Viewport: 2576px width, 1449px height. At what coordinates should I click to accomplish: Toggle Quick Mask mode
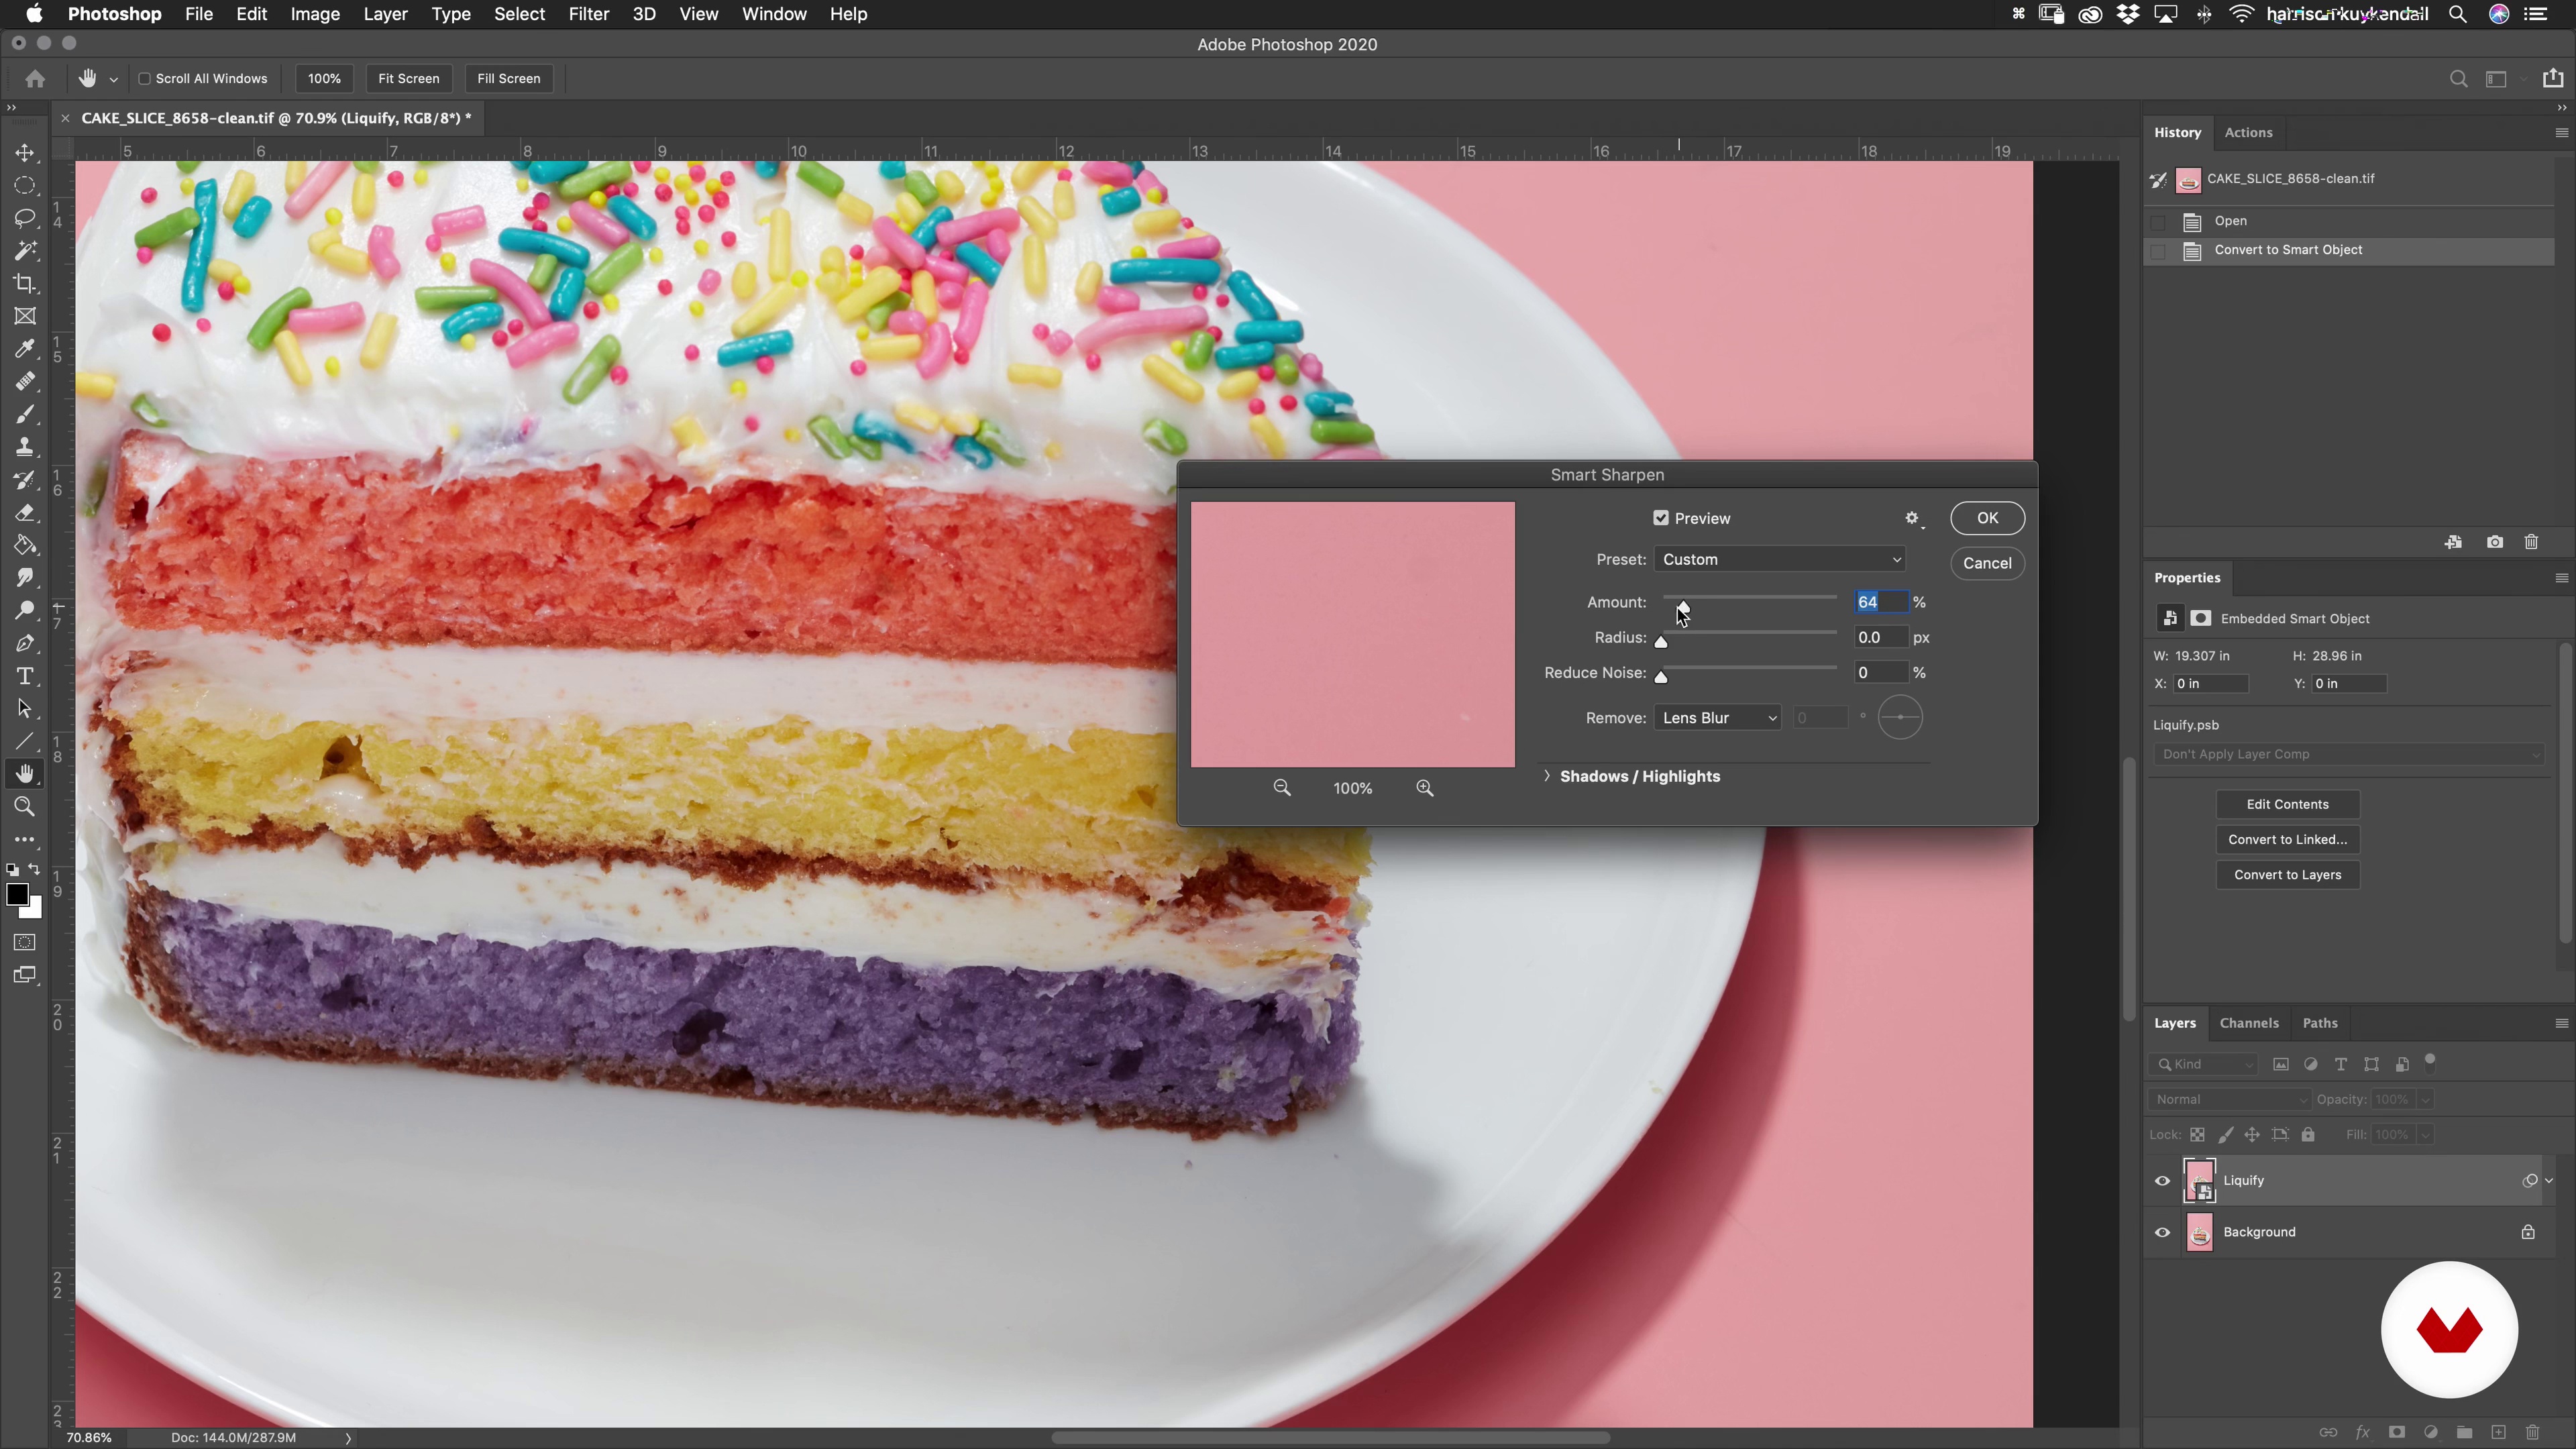(25, 942)
